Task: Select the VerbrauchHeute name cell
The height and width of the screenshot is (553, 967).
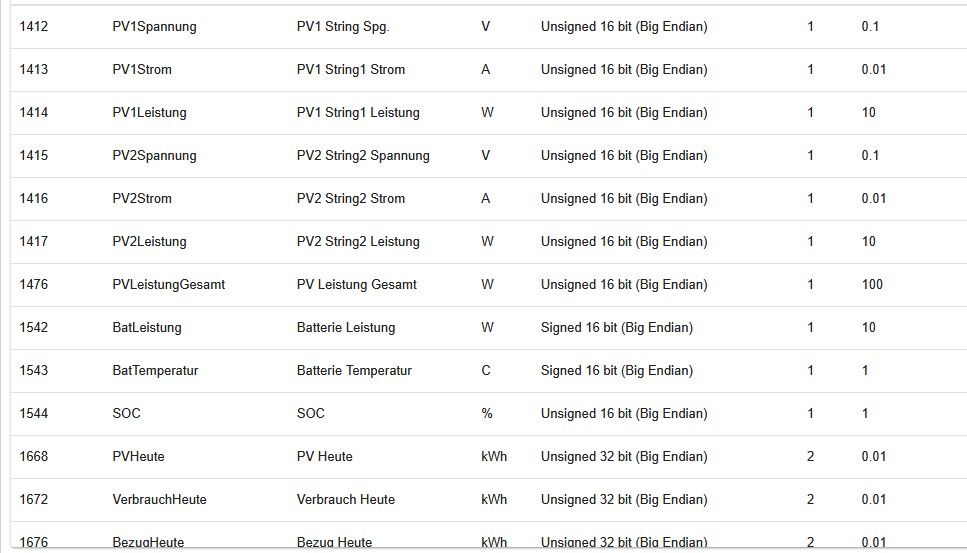Action: pyautogui.click(x=159, y=500)
